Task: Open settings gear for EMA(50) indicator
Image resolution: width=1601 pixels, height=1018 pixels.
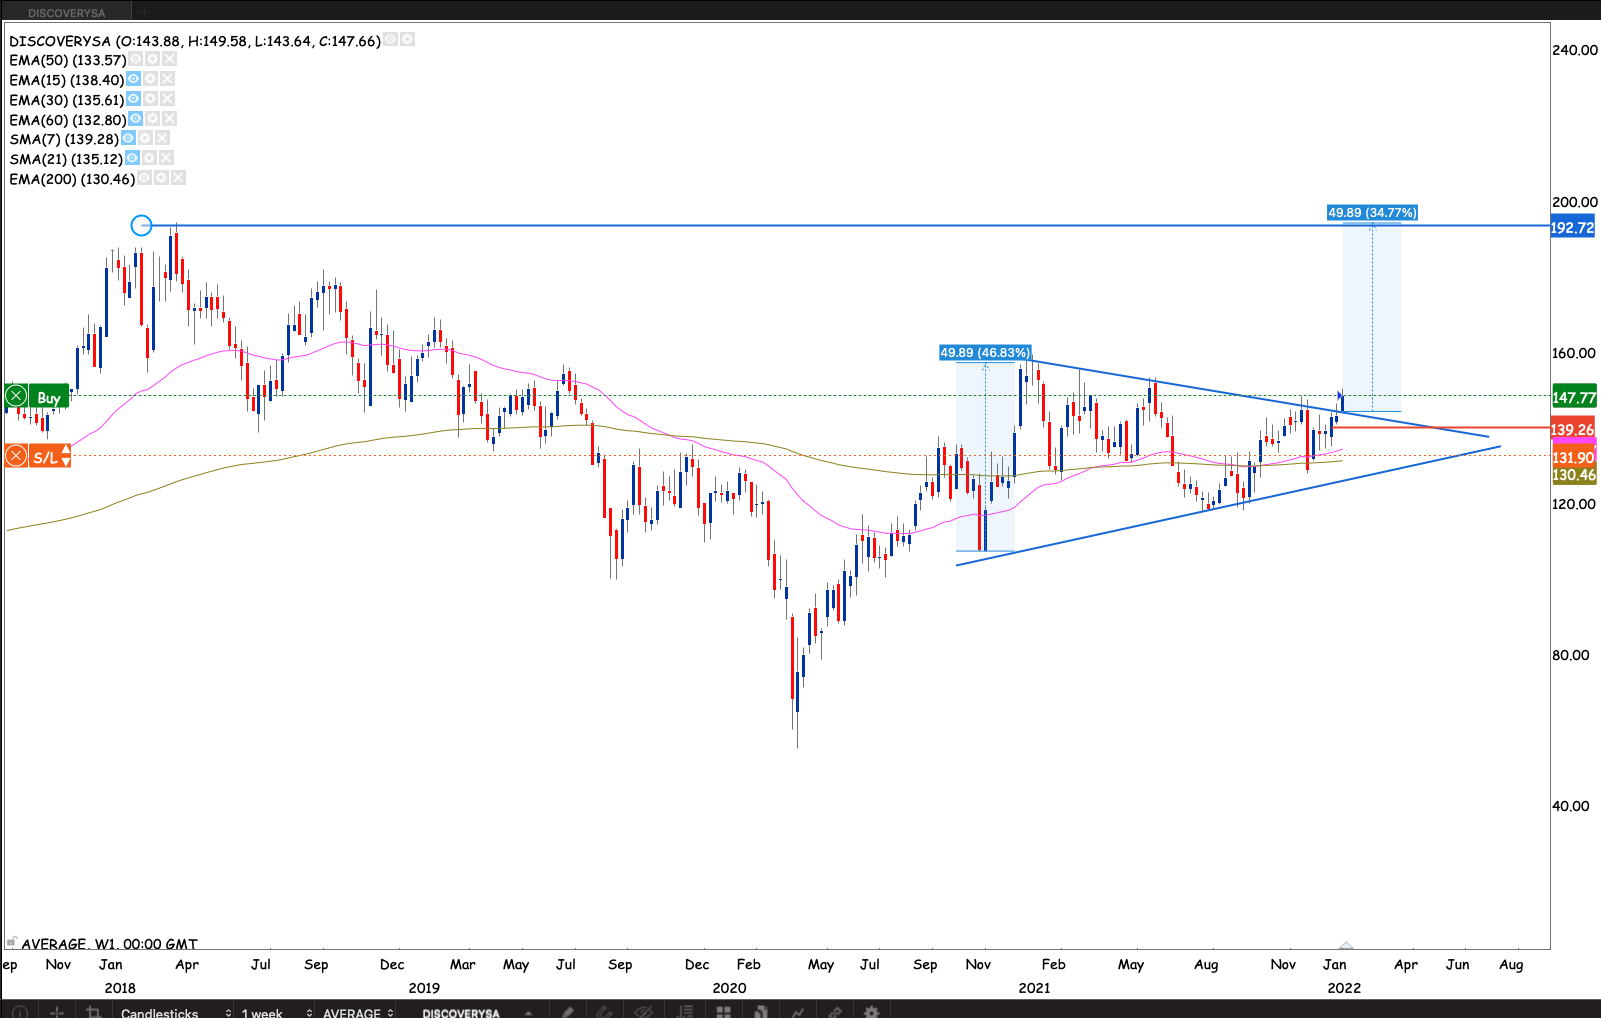Action: (x=153, y=60)
